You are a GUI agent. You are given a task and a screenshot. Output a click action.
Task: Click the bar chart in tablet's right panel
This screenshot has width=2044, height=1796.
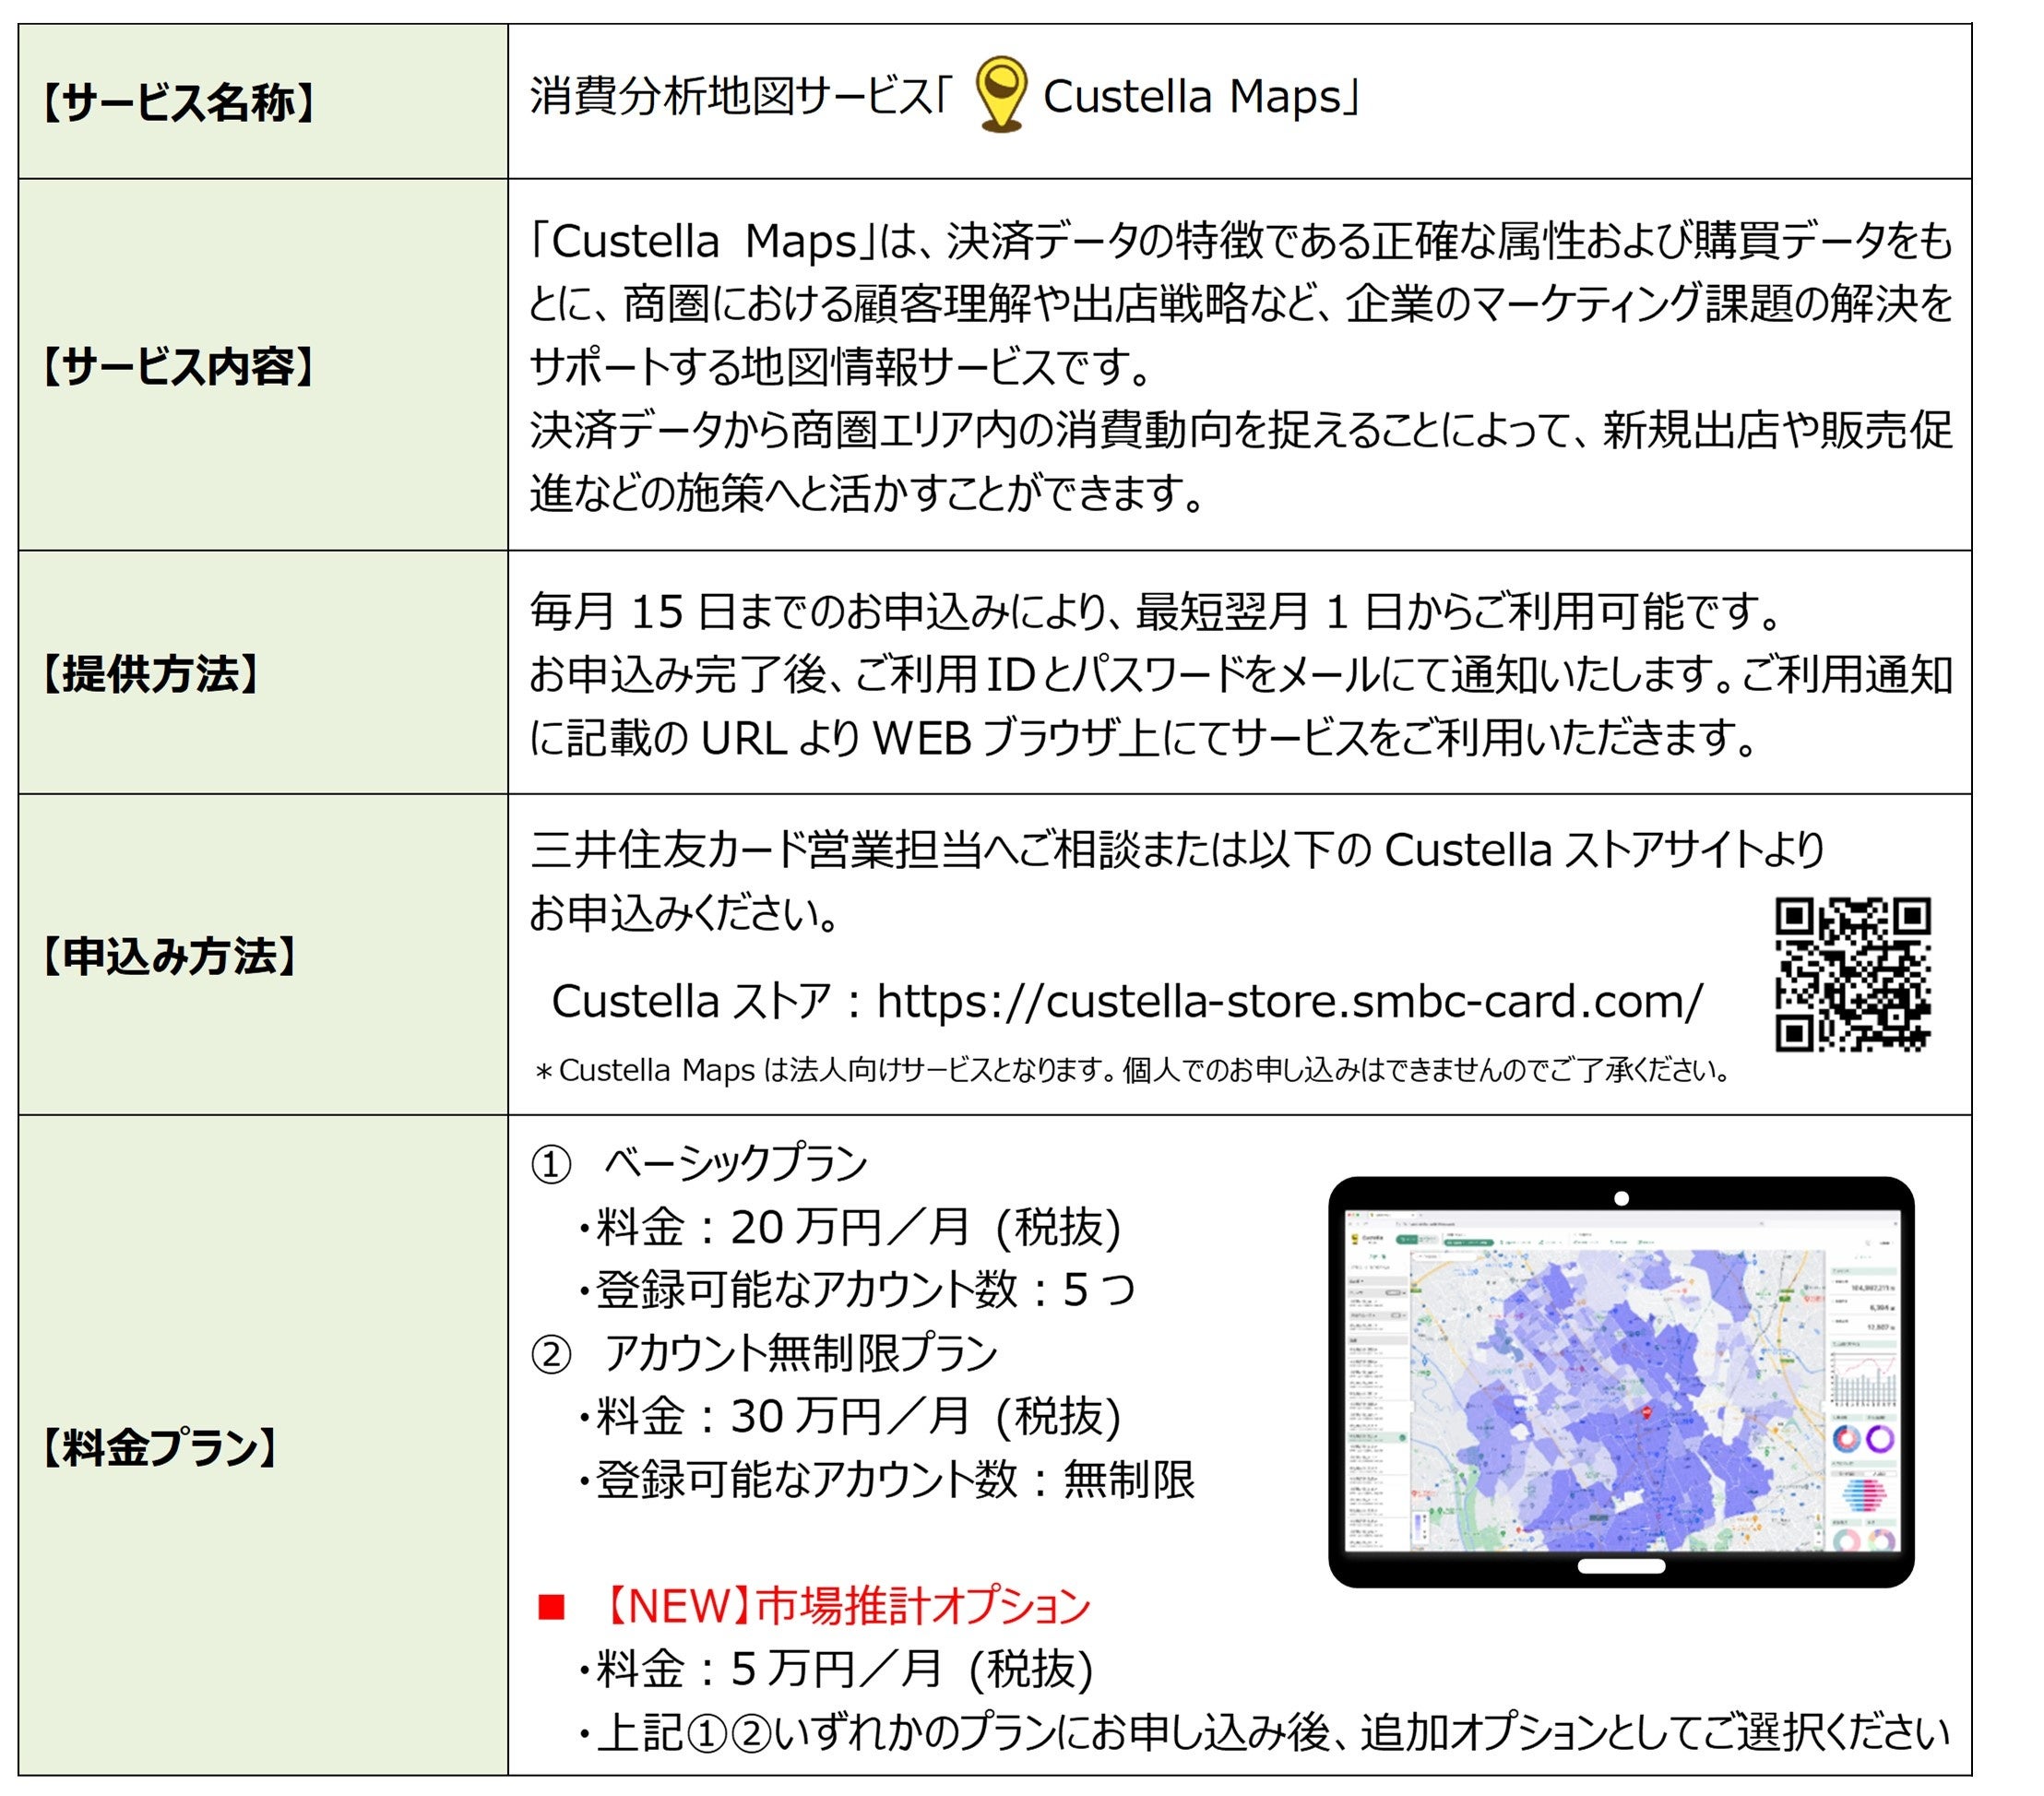click(1864, 1386)
